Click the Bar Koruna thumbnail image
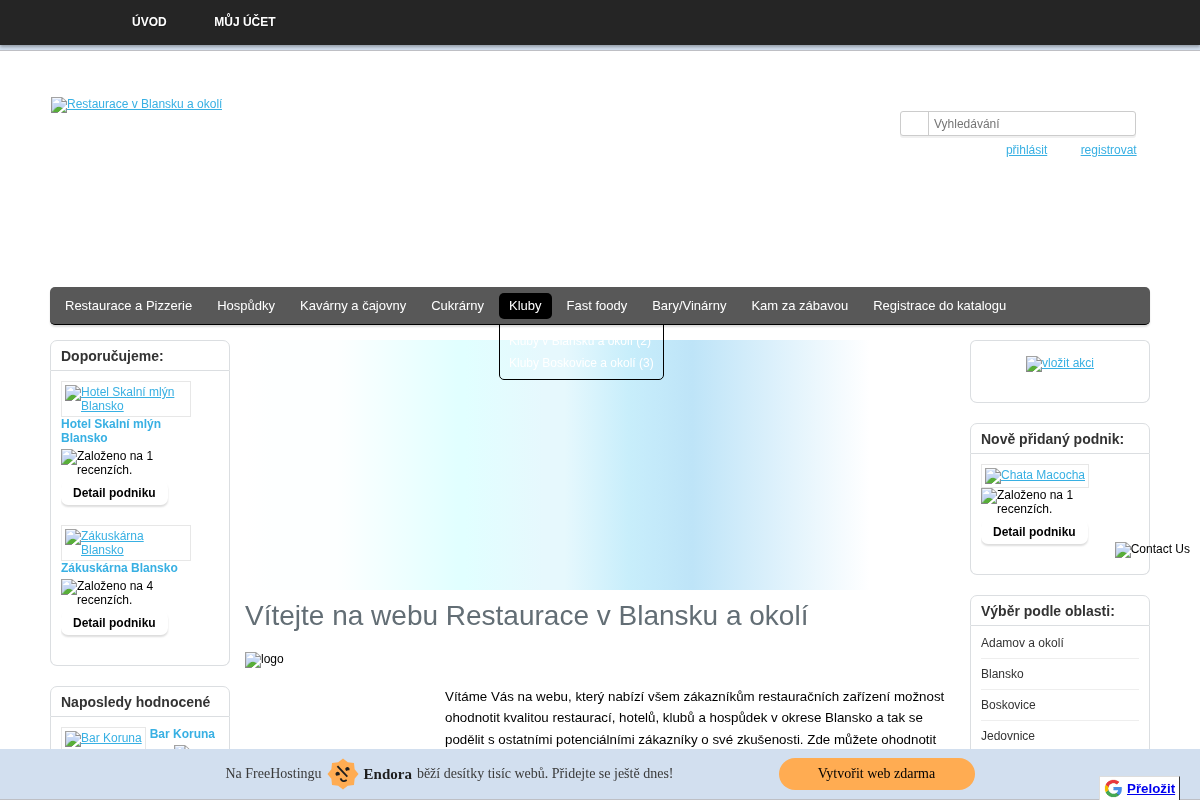The image size is (1200, 800). pyautogui.click(x=103, y=739)
